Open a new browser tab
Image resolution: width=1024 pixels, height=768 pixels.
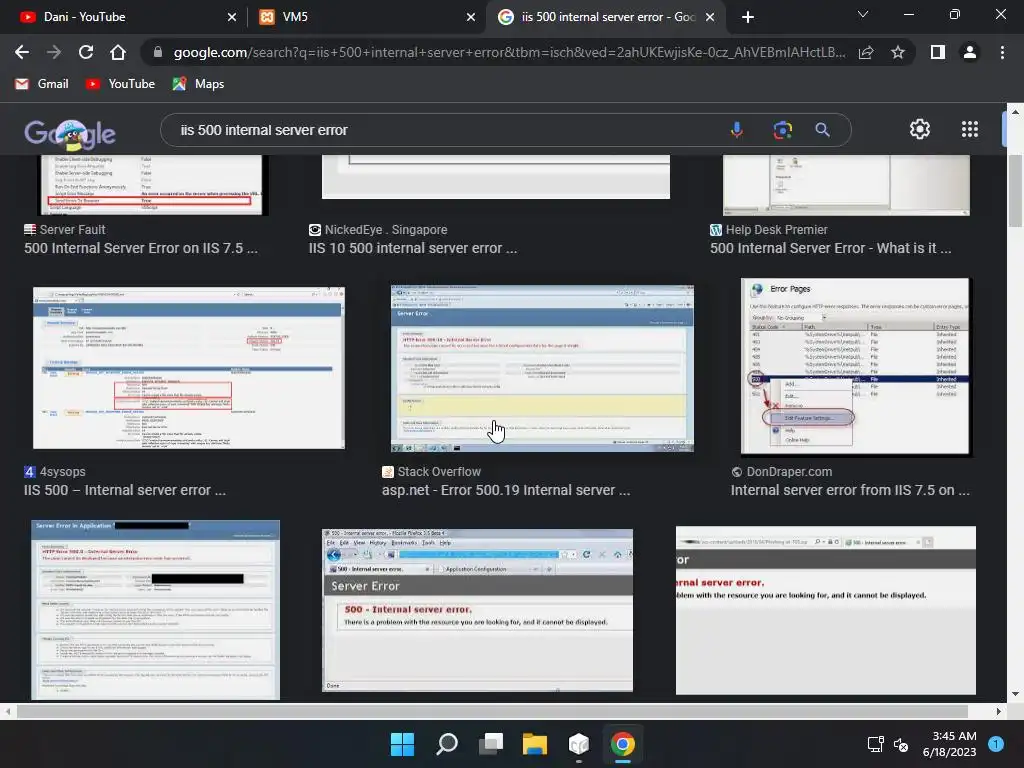748,17
